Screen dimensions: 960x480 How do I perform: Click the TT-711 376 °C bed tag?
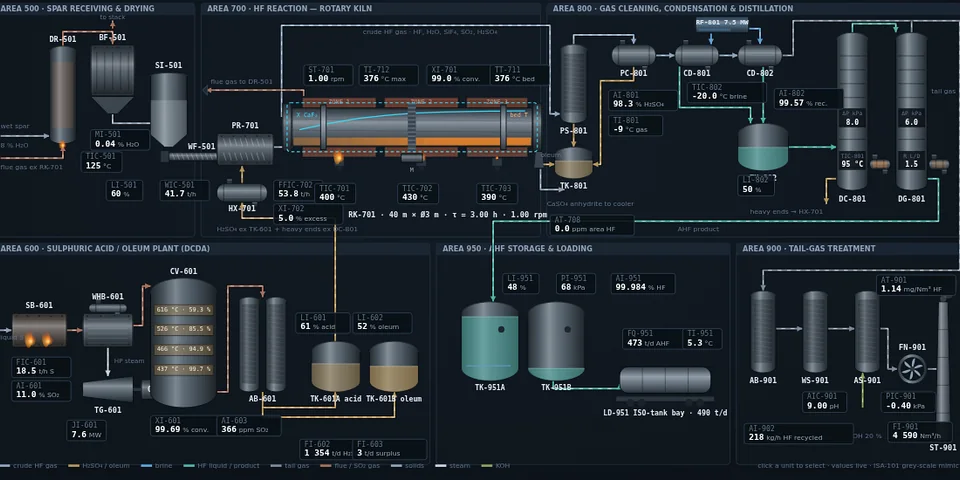pos(519,75)
